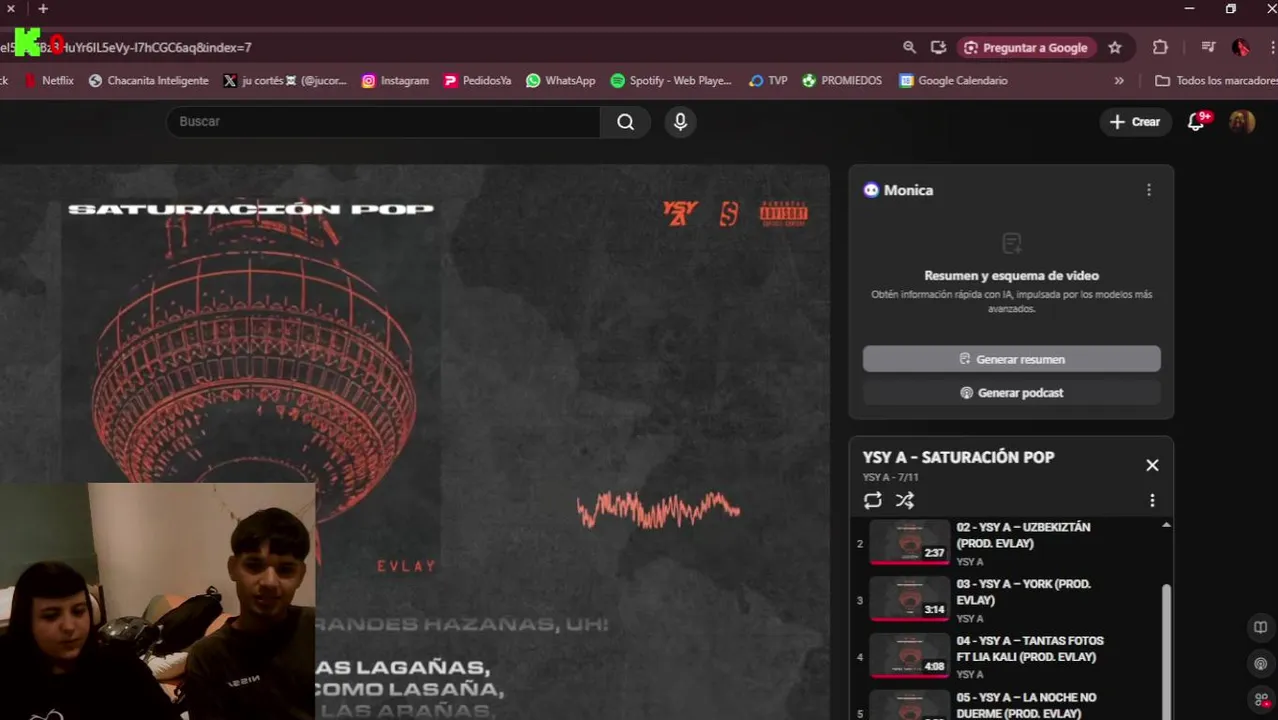Expand hidden bookmarks with the double chevron
Viewport: 1278px width, 720px height.
(x=1119, y=81)
